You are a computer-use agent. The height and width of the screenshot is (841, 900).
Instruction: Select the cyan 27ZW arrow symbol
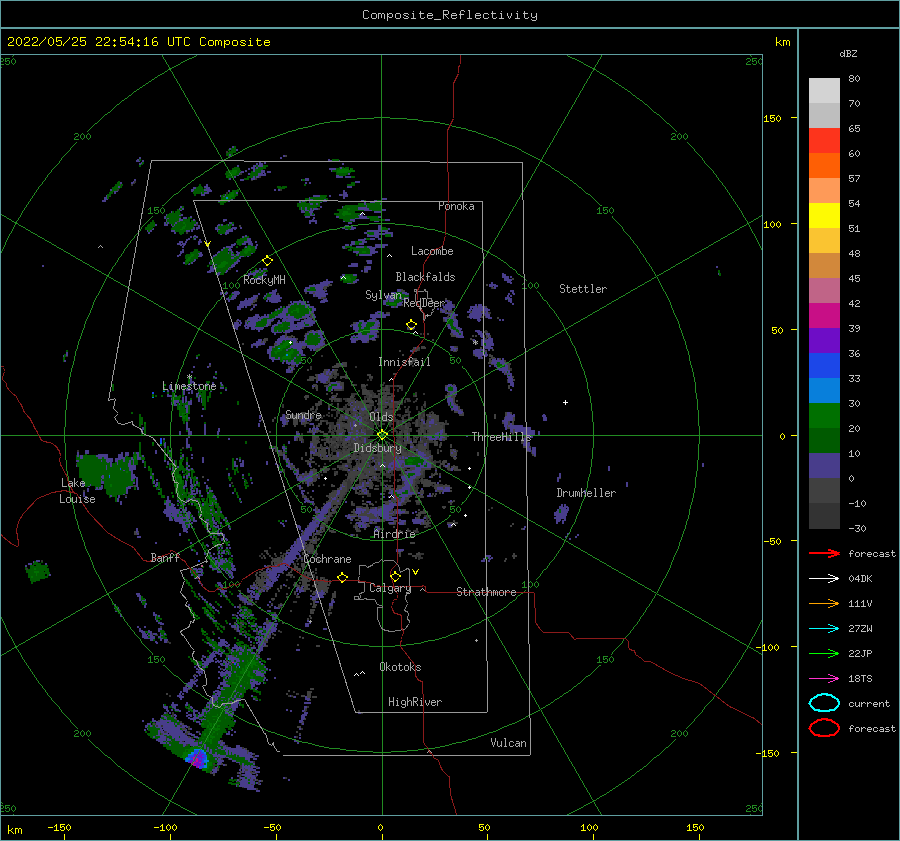tap(824, 629)
